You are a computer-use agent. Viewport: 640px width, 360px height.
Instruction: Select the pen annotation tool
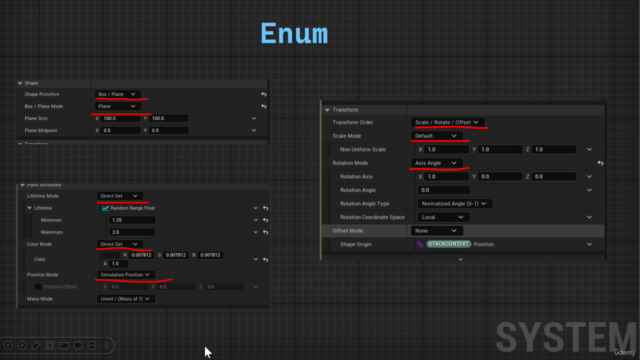pos(36,345)
